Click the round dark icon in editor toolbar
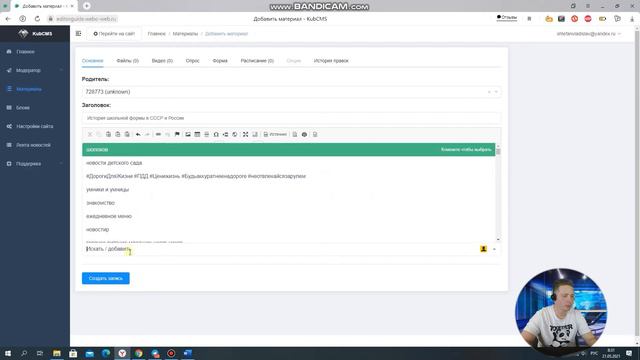 [304, 134]
